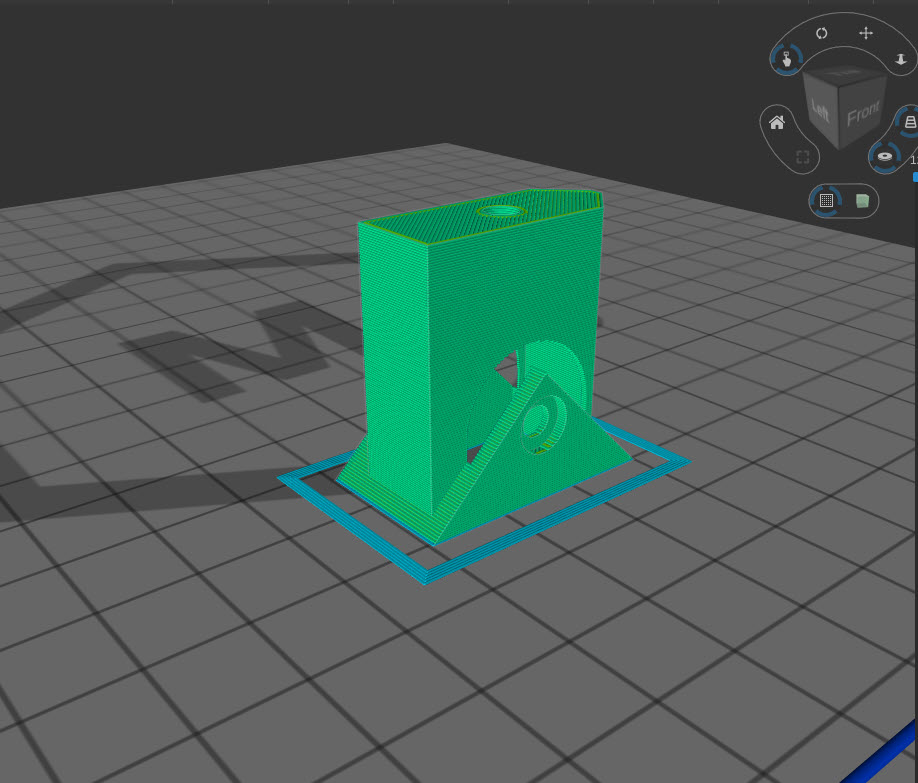Switch to Left face on view cube
The image size is (918, 783).
[820, 109]
